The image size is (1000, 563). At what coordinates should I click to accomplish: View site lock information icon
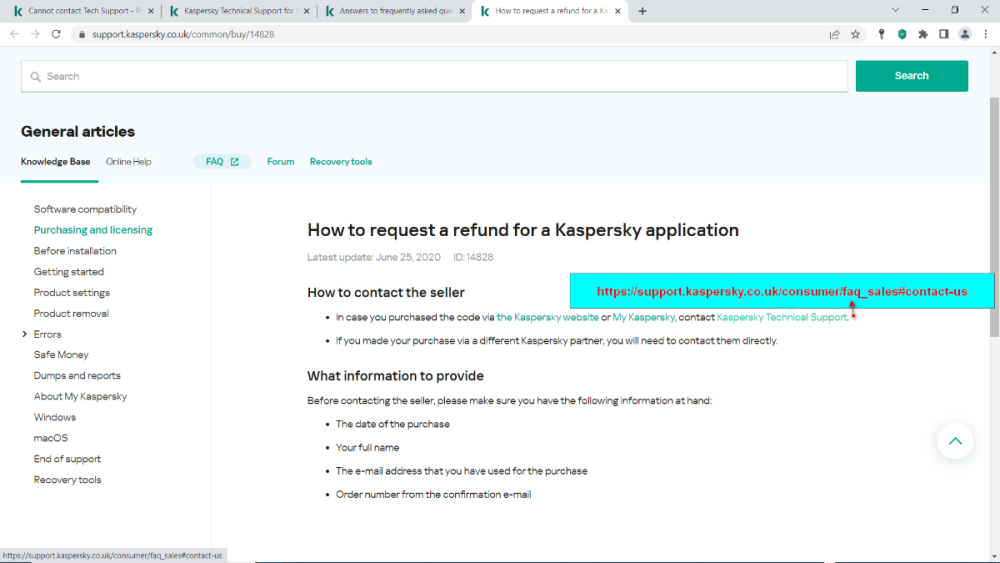point(82,34)
